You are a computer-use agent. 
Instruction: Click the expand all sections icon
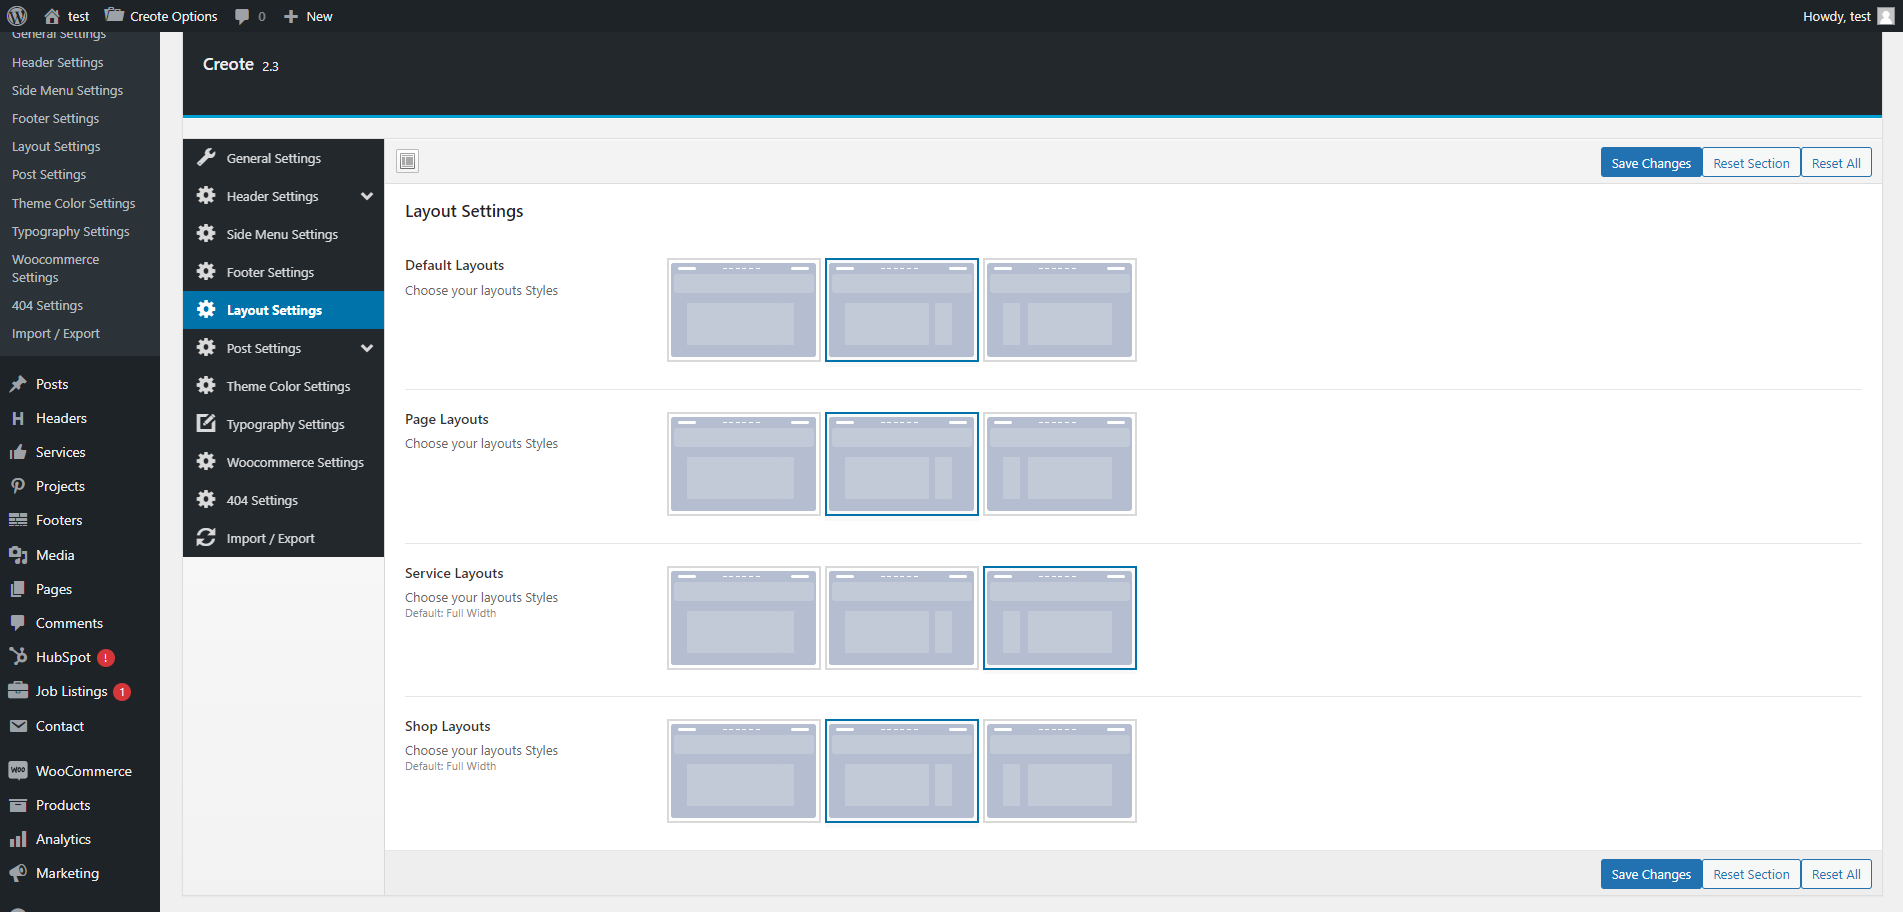click(408, 161)
